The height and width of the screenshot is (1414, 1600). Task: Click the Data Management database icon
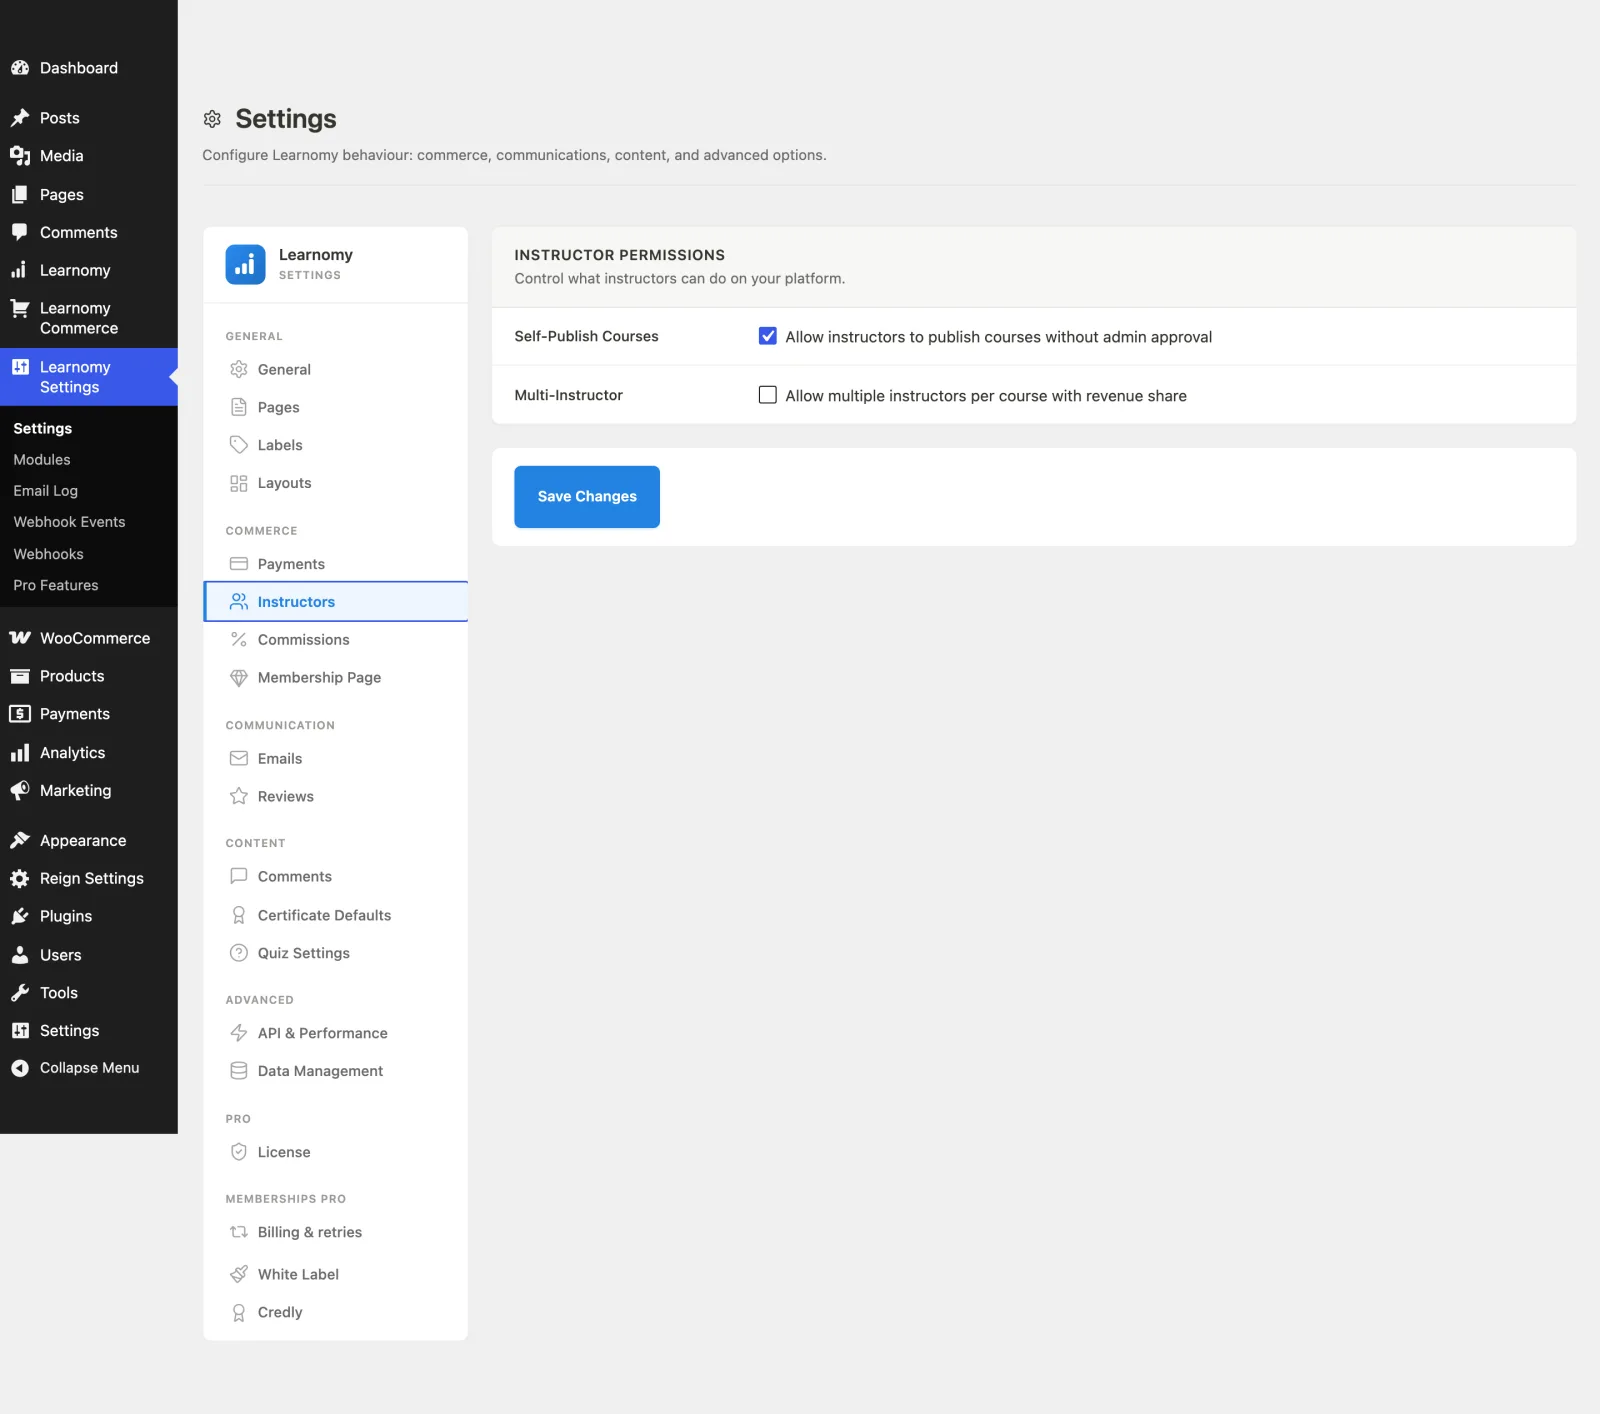[x=239, y=1071]
